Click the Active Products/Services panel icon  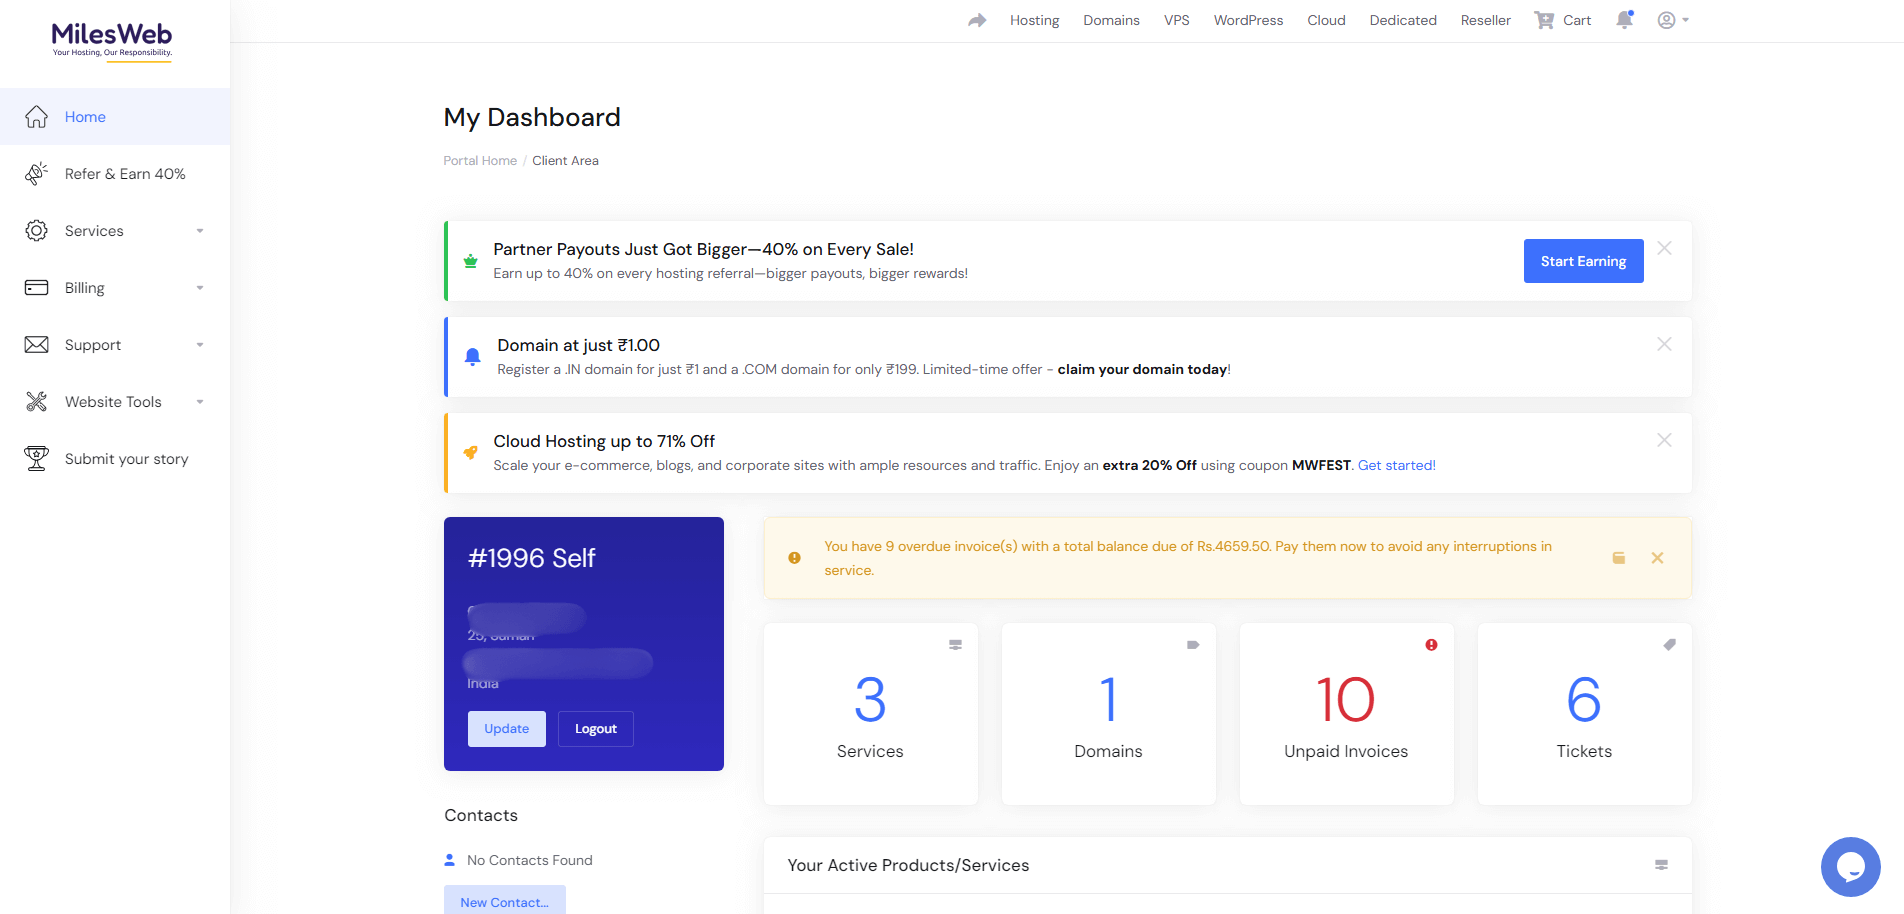click(x=1661, y=865)
